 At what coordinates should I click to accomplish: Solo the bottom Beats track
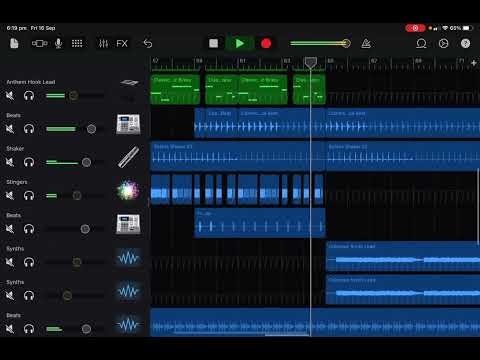pos(29,329)
